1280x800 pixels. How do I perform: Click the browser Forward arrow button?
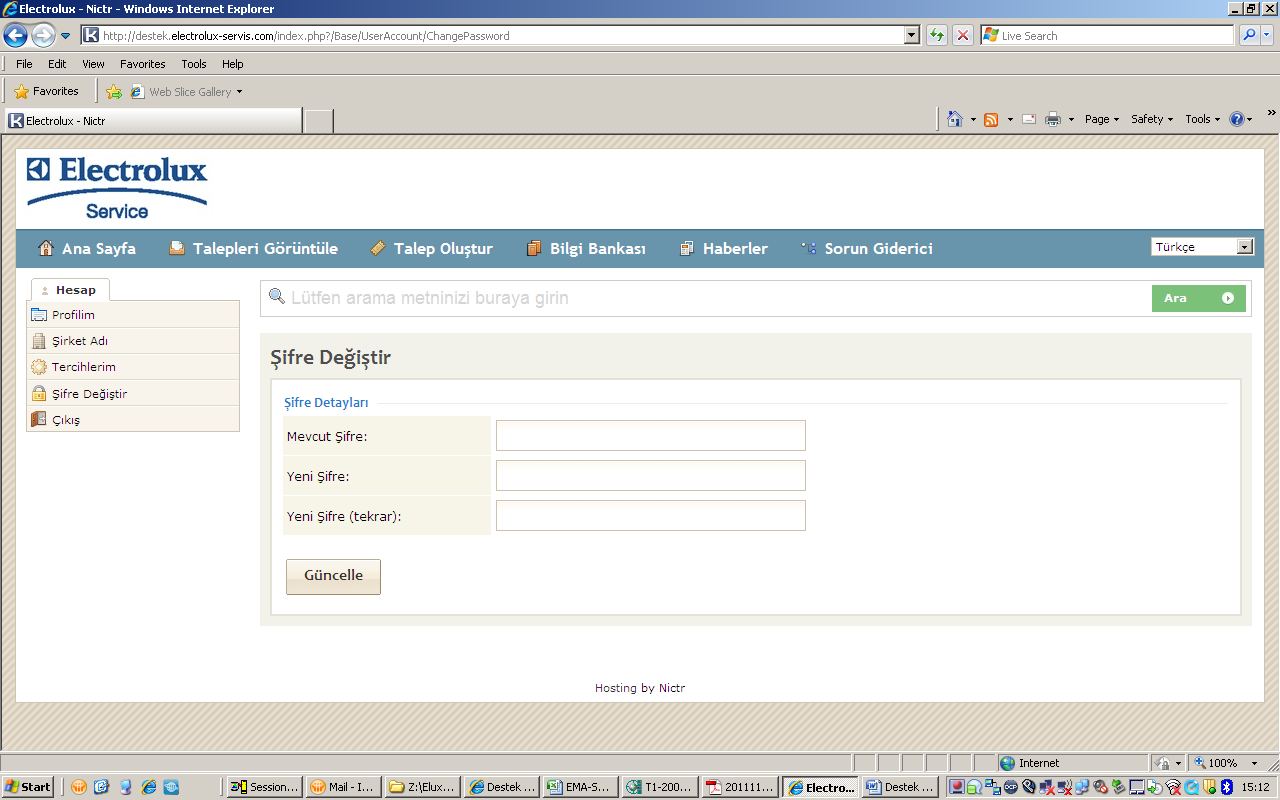point(43,36)
